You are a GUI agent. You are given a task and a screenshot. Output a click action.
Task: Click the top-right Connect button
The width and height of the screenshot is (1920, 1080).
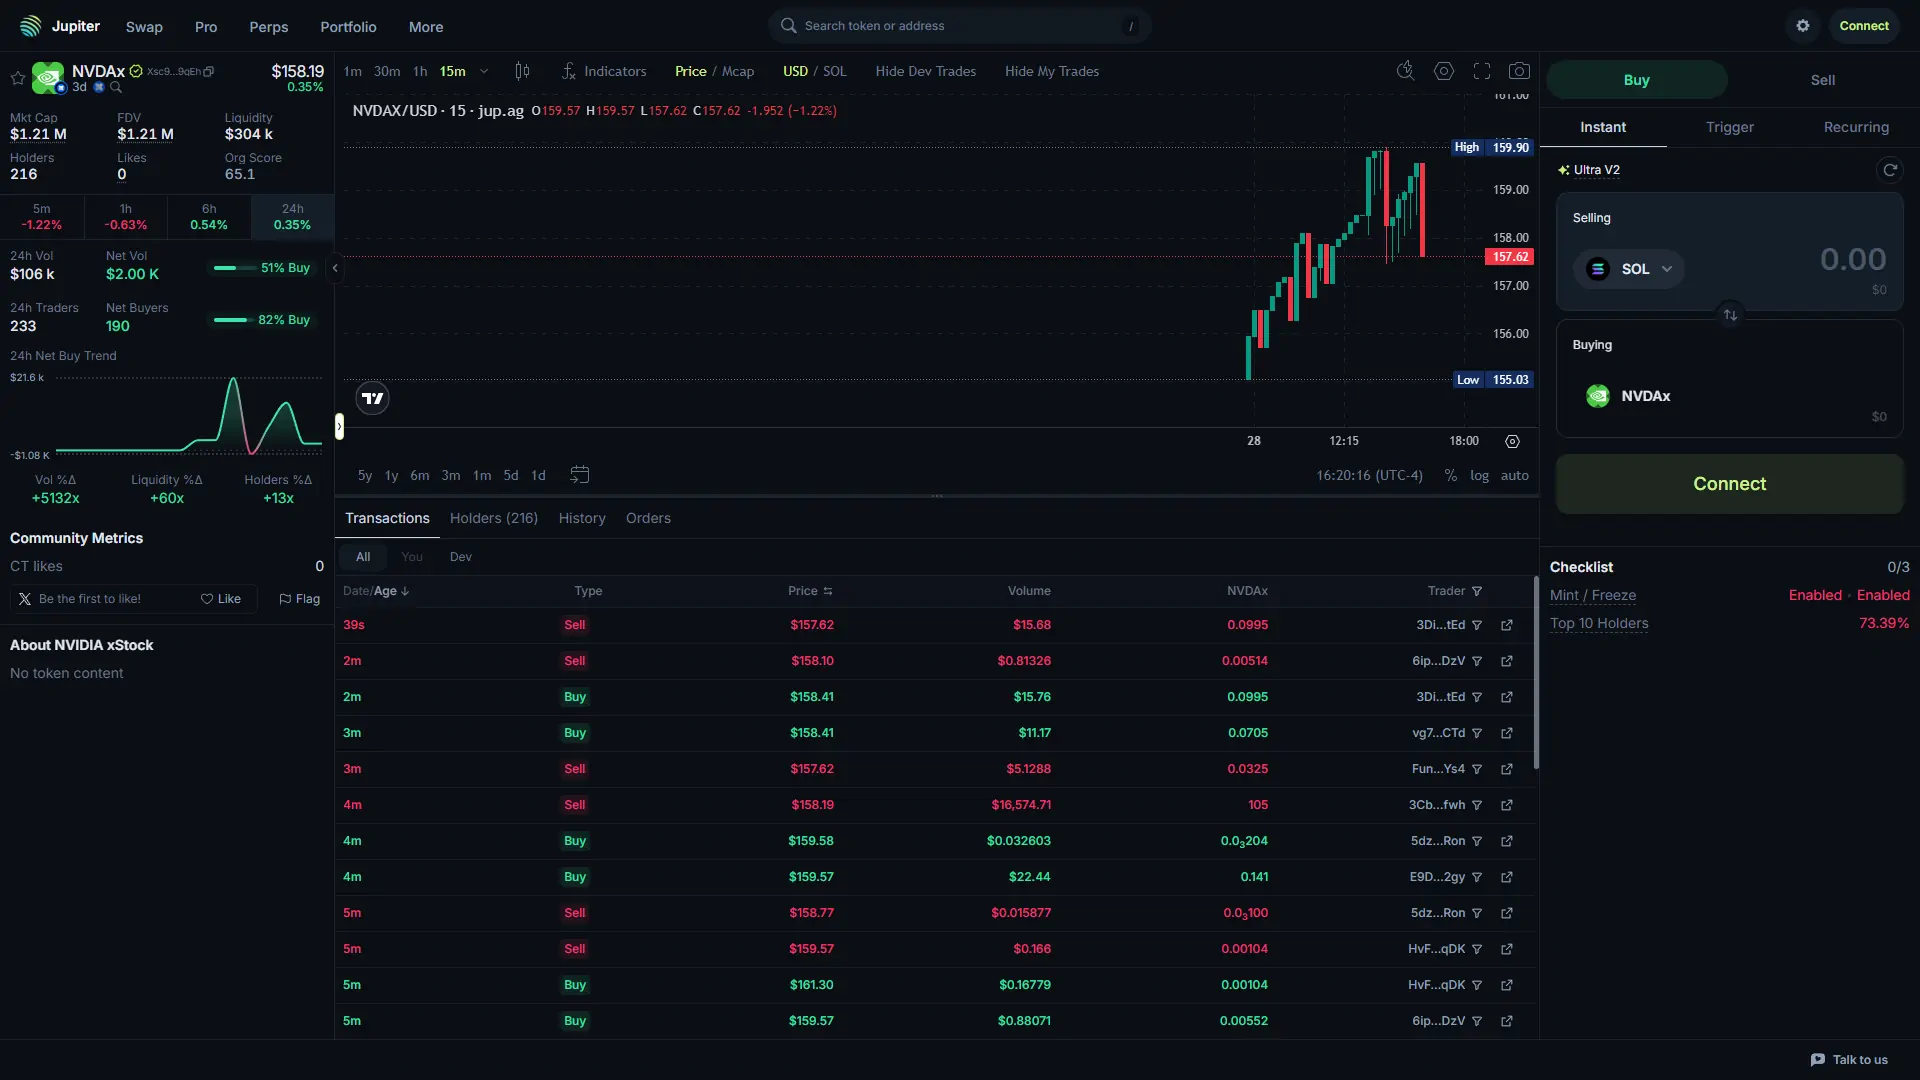1864,26
